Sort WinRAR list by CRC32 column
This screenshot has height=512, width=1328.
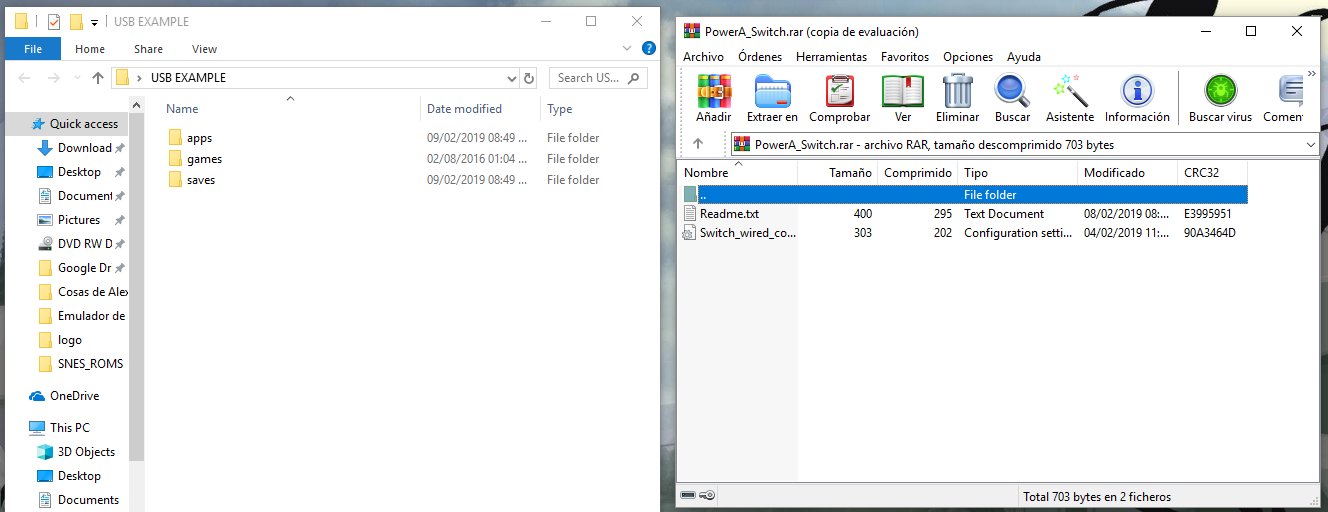tap(1213, 173)
